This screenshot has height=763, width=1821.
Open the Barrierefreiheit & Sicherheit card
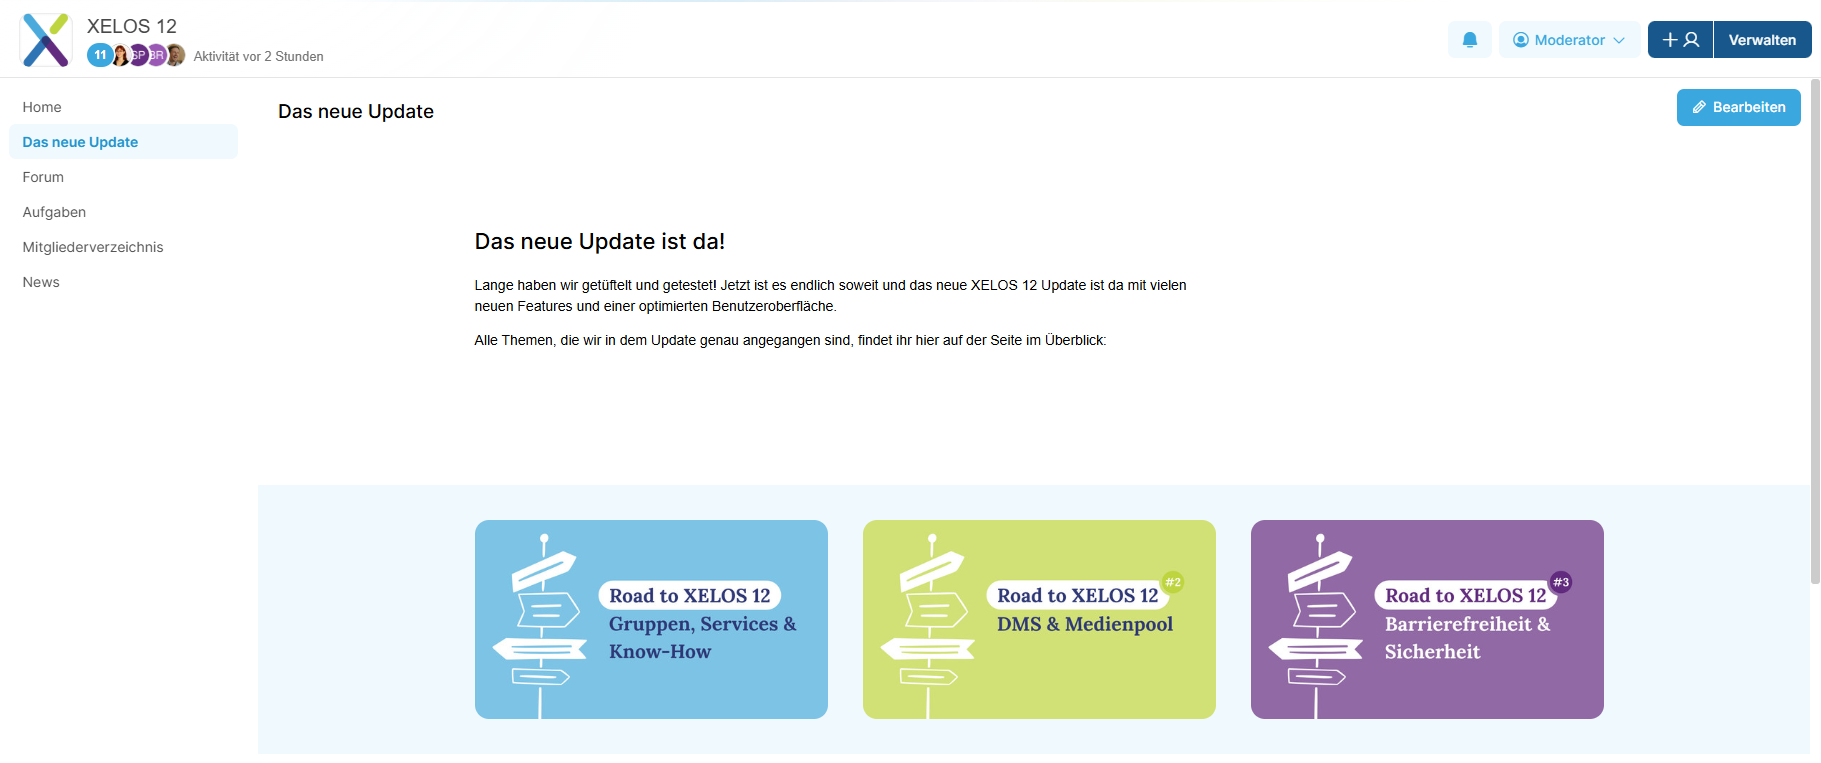click(1427, 619)
